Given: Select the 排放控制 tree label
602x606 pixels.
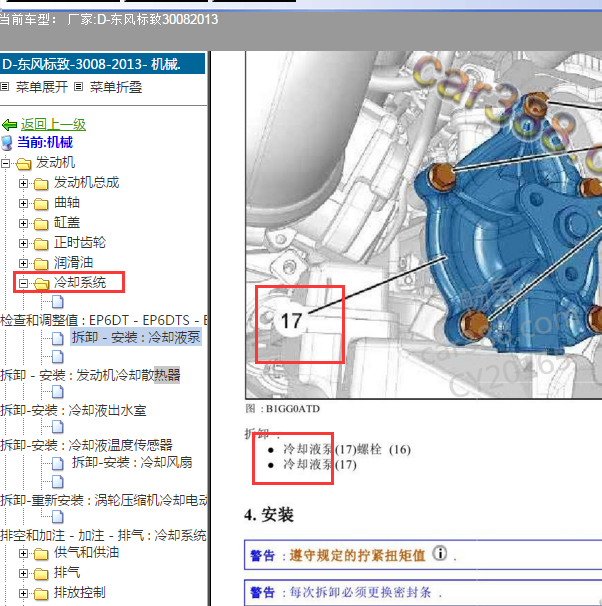Looking at the screenshot, I should coord(80,592).
